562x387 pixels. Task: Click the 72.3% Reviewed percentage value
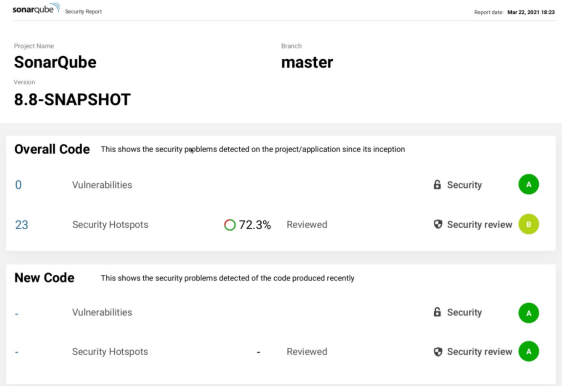click(255, 225)
